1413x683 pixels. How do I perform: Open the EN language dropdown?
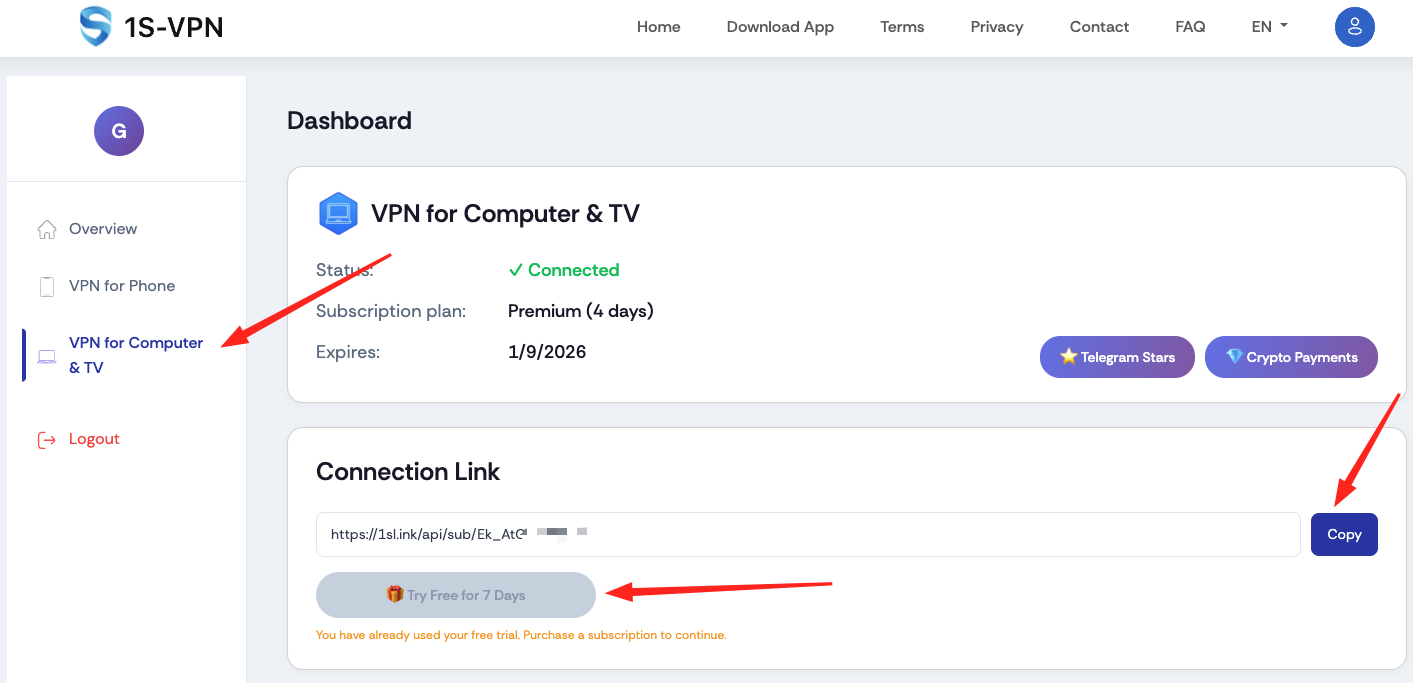[1268, 26]
